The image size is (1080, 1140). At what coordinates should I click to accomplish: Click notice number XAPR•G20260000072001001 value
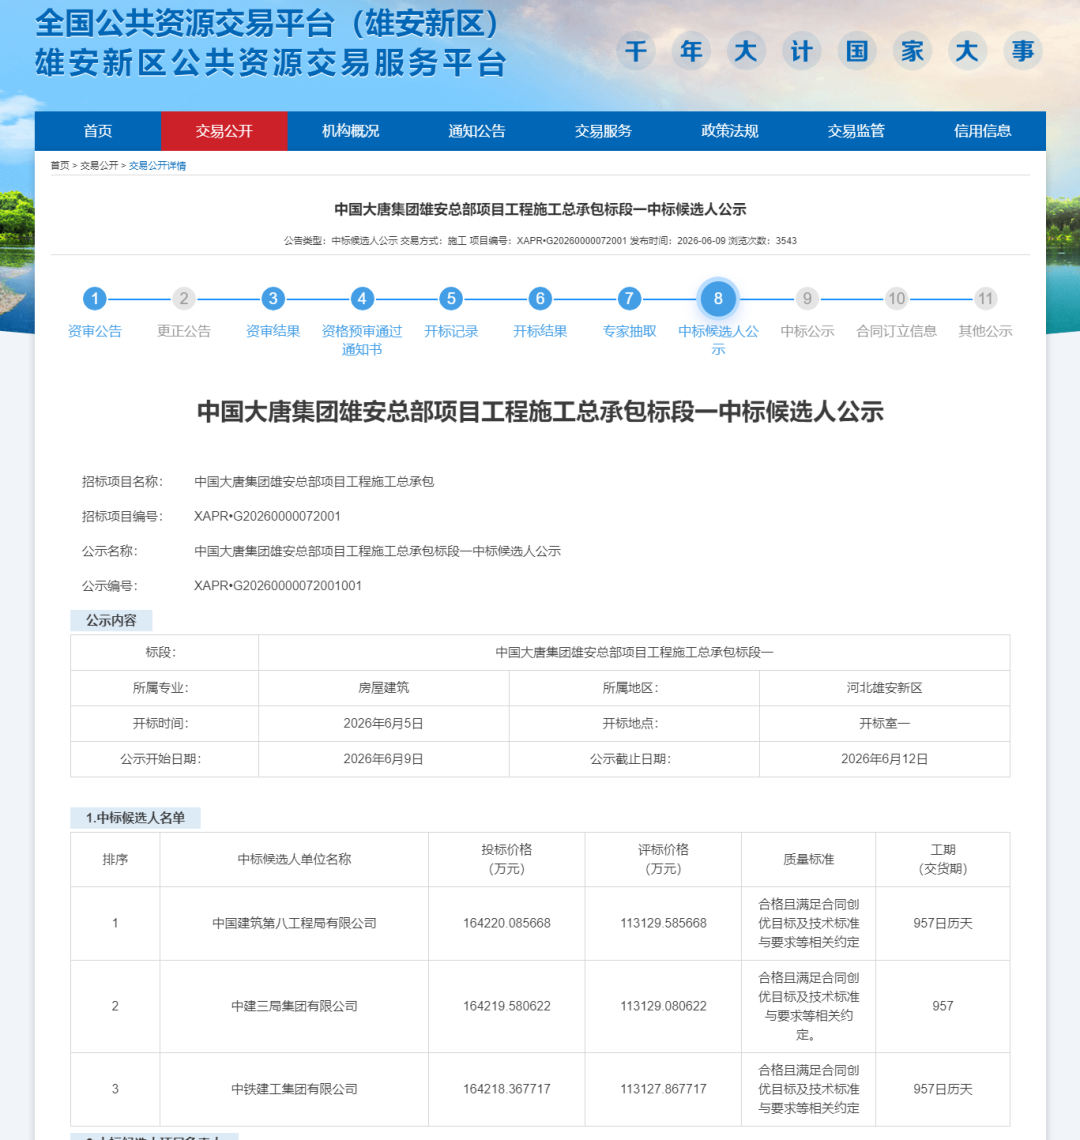(x=278, y=586)
